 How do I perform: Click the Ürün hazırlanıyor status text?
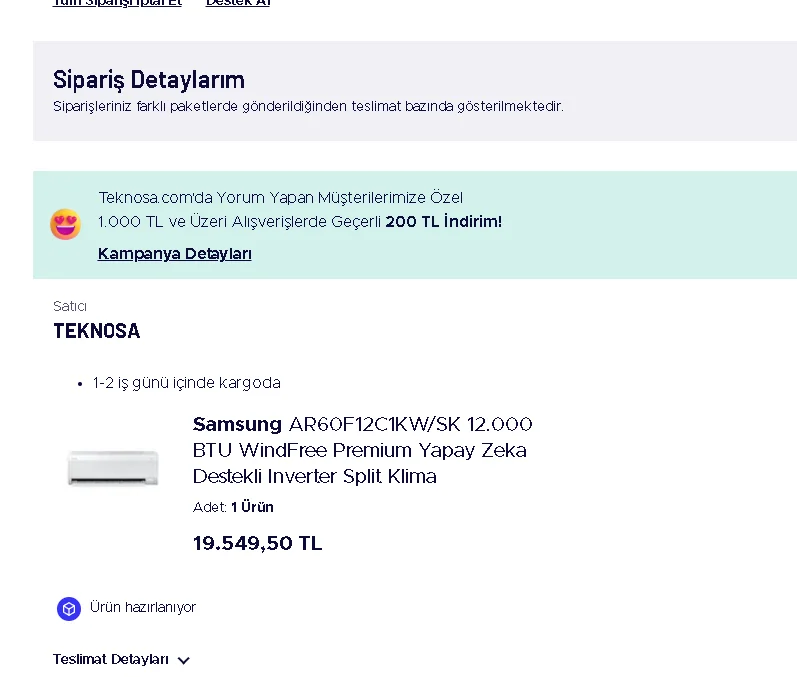pos(143,607)
